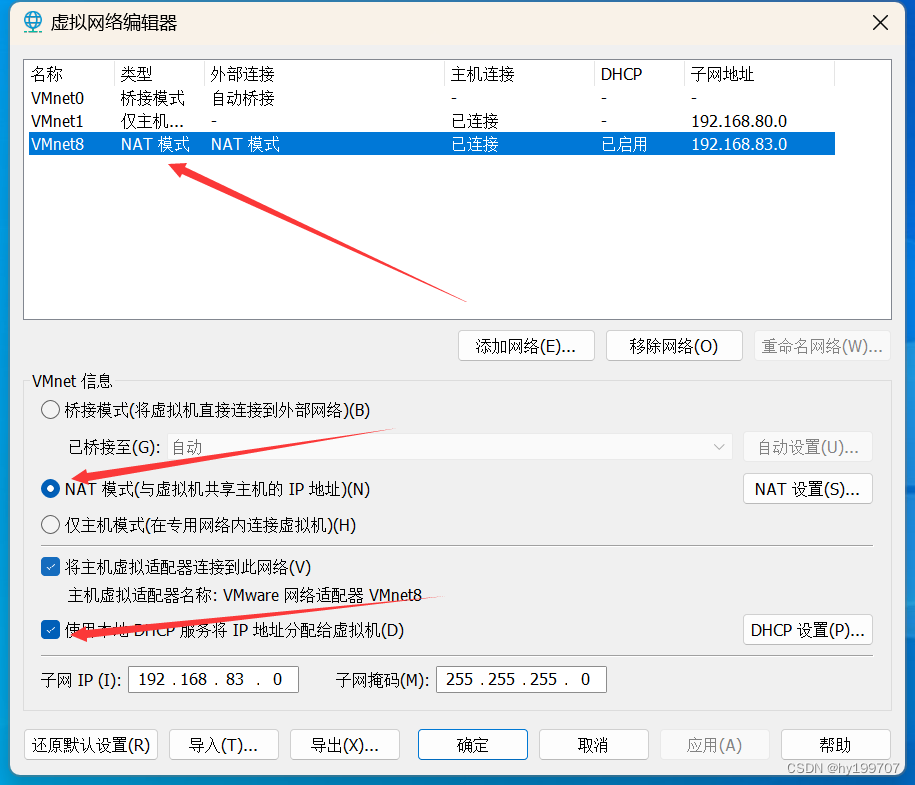Click the 子网掩码 input field

point(521,679)
